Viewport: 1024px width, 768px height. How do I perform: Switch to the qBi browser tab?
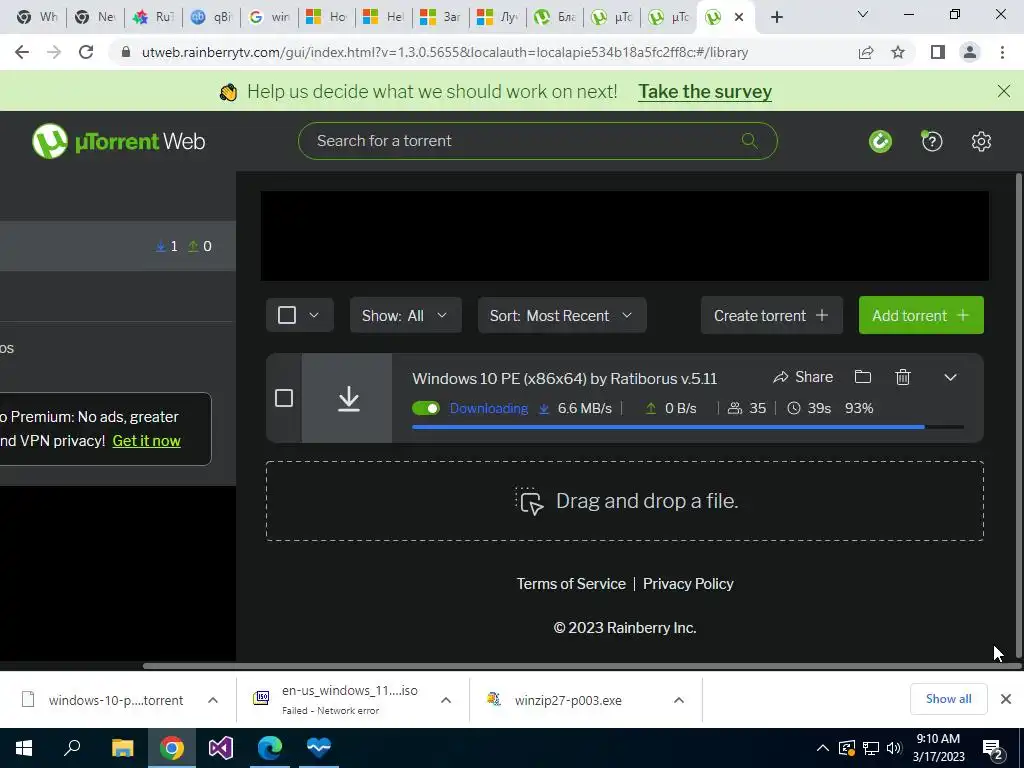[211, 17]
